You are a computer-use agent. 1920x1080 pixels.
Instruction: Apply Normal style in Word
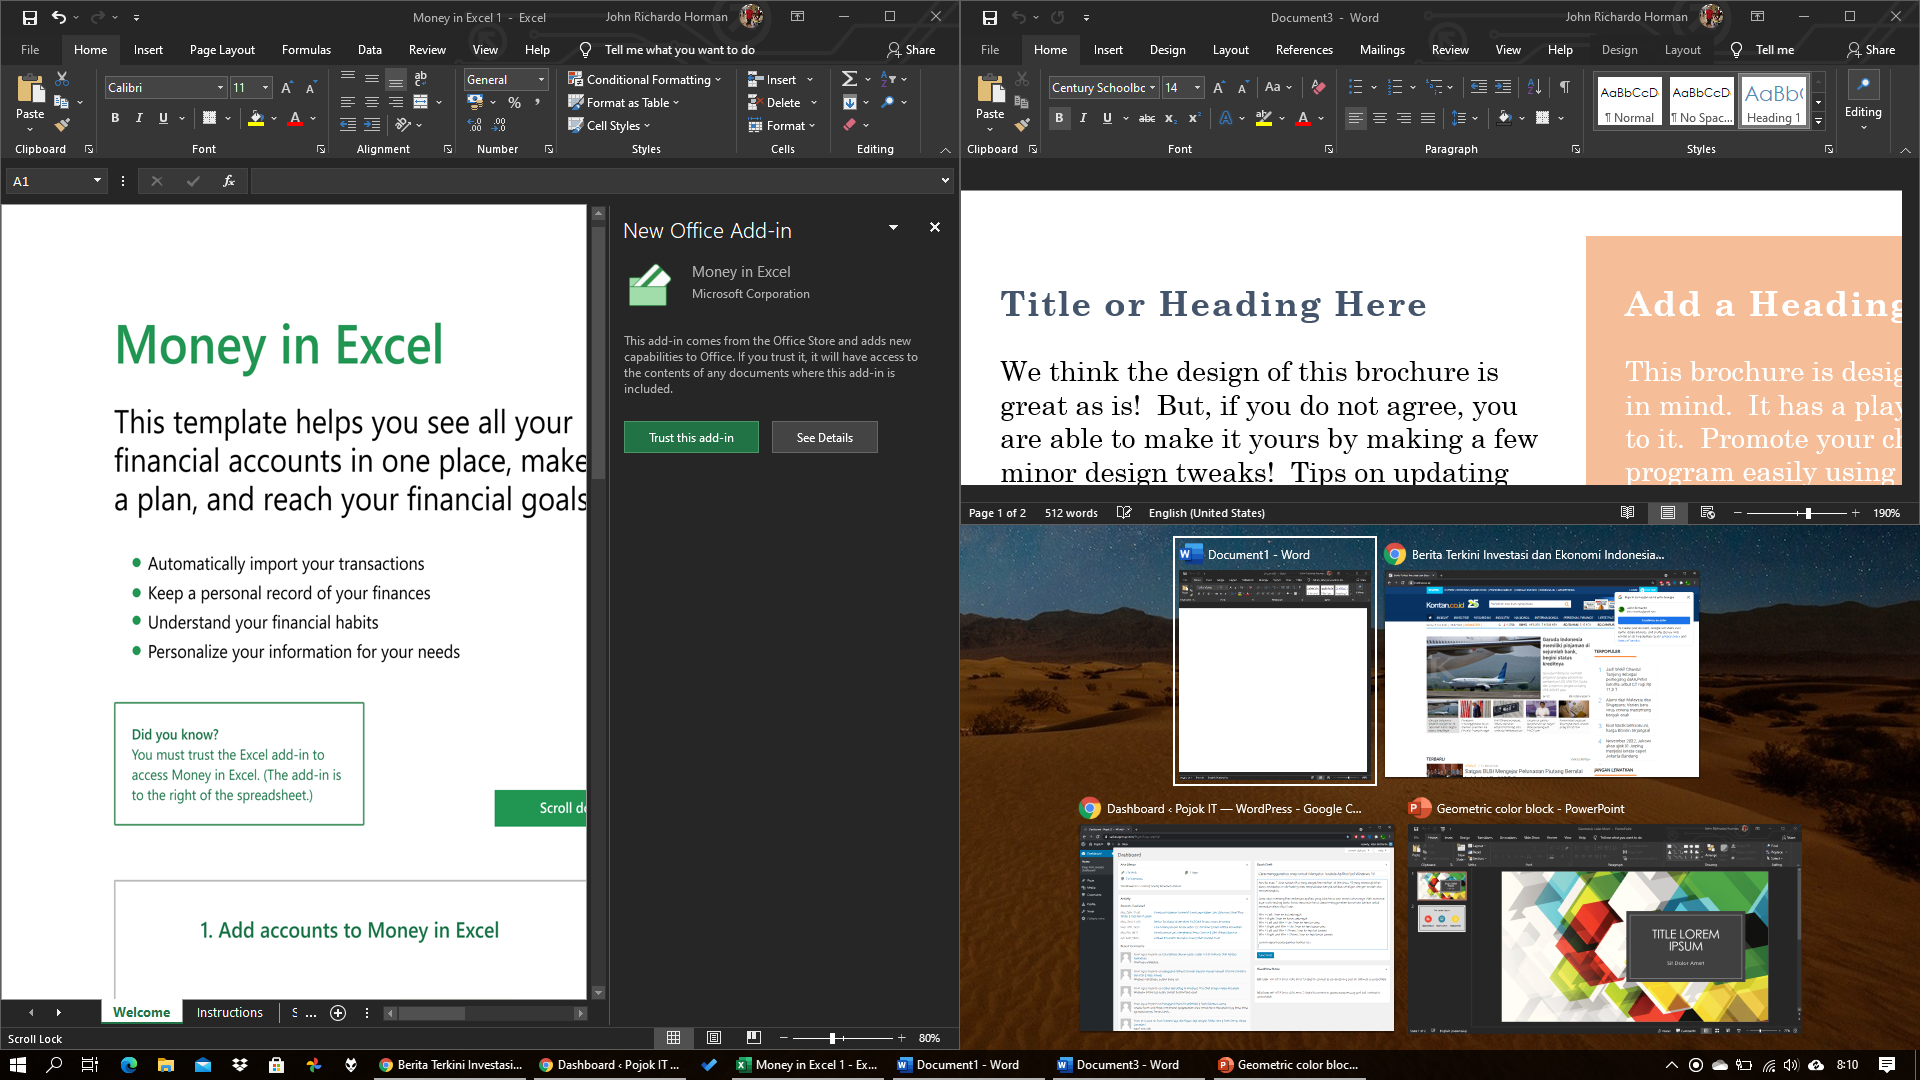point(1629,102)
